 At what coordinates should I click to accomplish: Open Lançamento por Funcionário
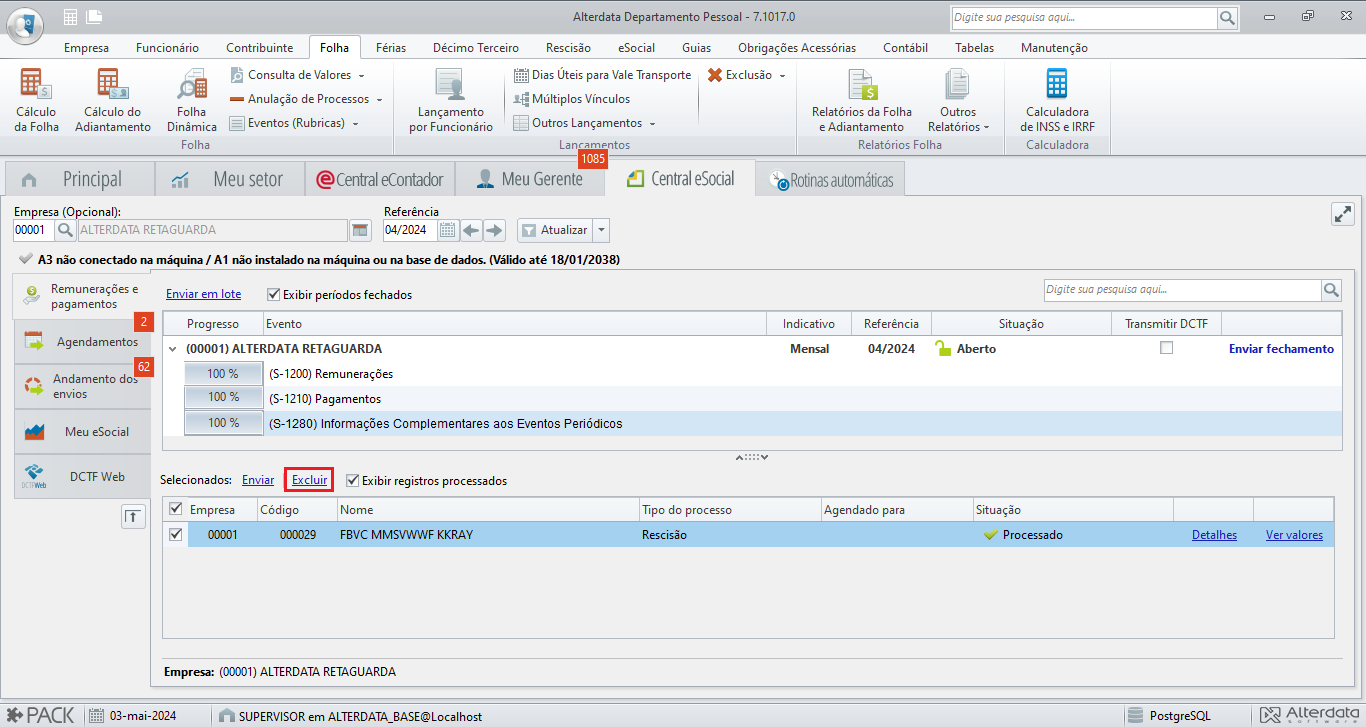coord(451,100)
